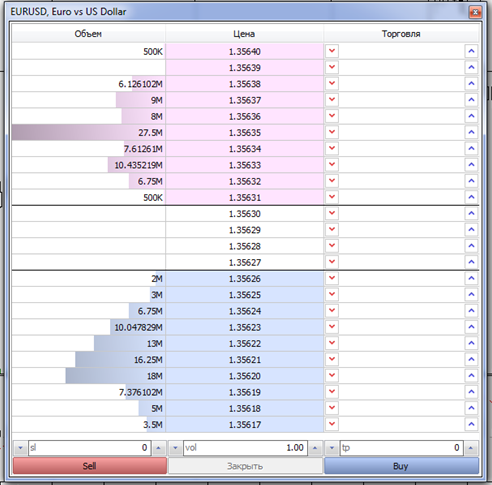Image resolution: width=492 pixels, height=485 pixels.
Task: Select the 27.5M volume bar at 1.35635
Action: 88,132
